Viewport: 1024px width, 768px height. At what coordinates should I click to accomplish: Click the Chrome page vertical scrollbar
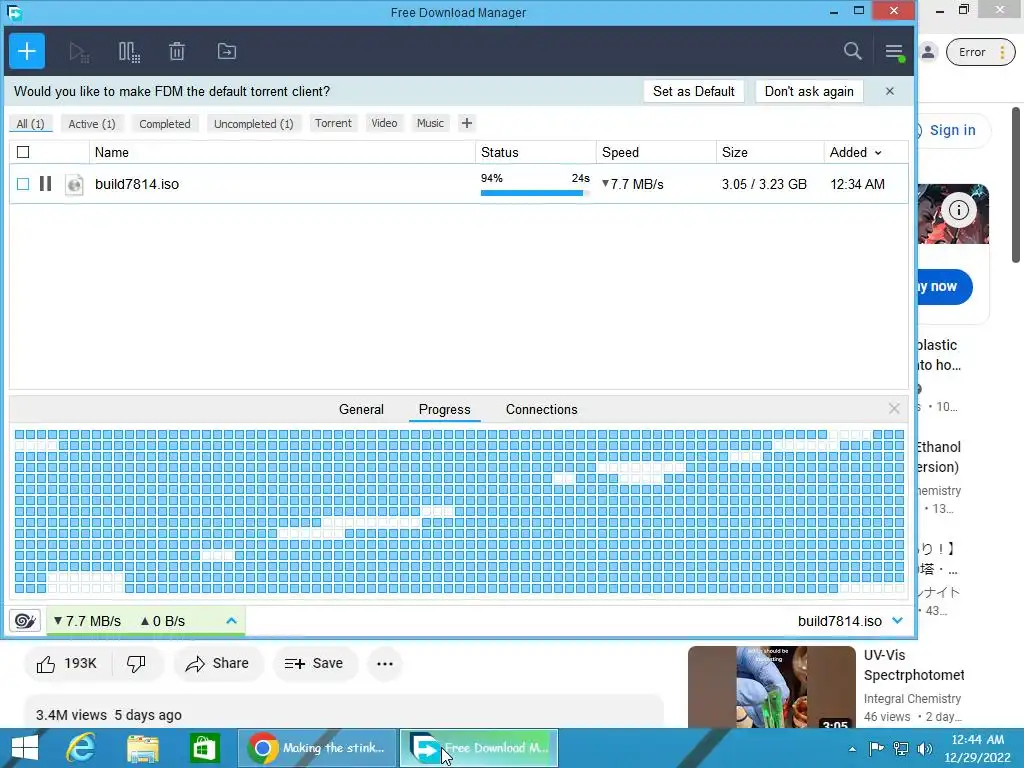coord(1016,185)
